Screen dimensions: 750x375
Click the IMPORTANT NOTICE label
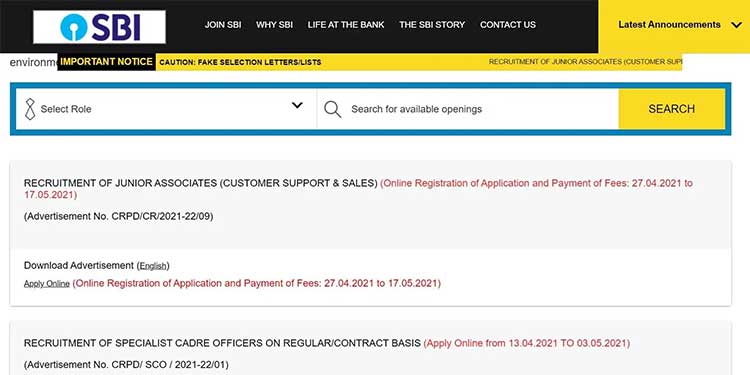[x=106, y=62]
